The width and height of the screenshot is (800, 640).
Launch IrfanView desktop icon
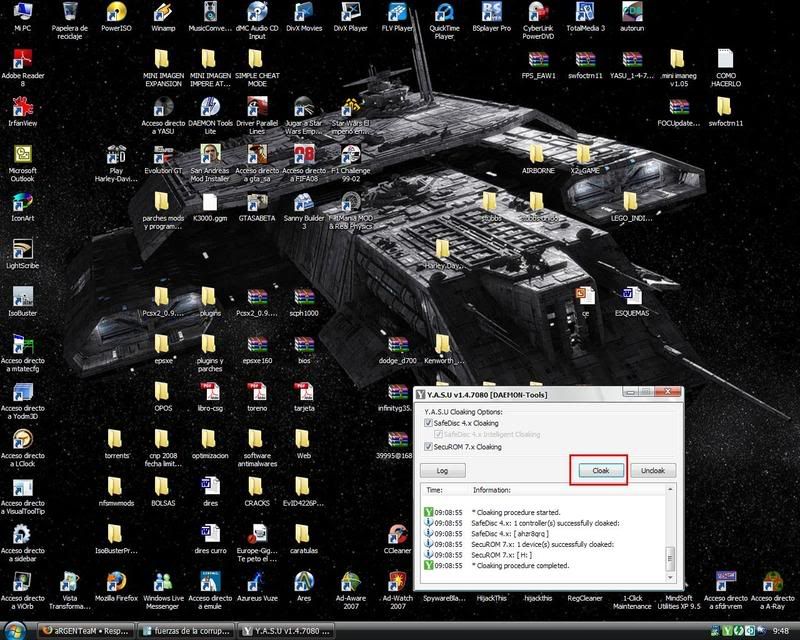[22, 111]
